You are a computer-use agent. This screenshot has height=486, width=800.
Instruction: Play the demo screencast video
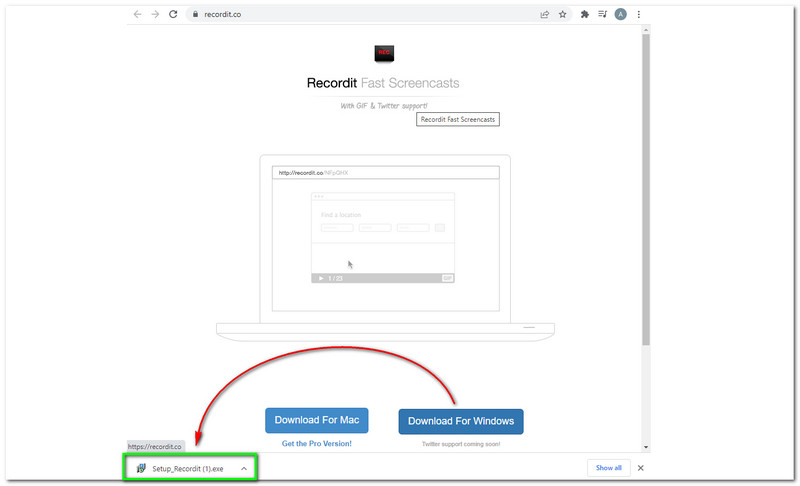click(321, 278)
